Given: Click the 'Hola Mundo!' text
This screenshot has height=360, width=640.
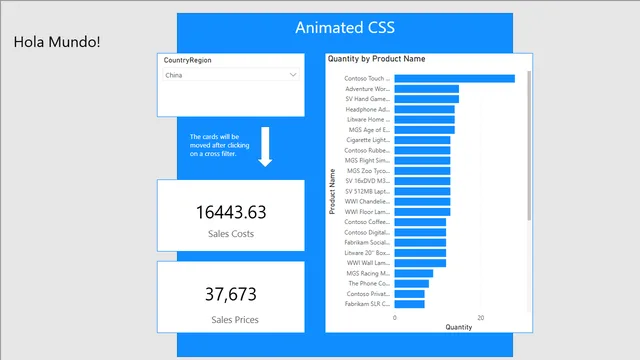Looking at the screenshot, I should pyautogui.click(x=57, y=42).
